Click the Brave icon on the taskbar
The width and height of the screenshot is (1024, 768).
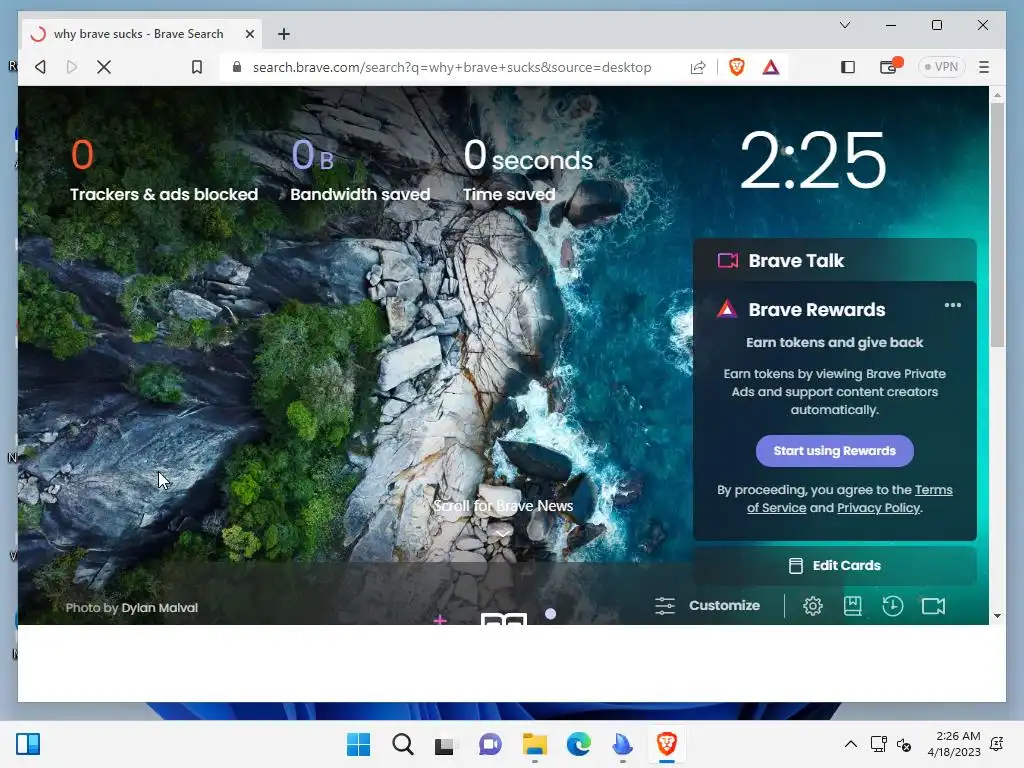(667, 744)
